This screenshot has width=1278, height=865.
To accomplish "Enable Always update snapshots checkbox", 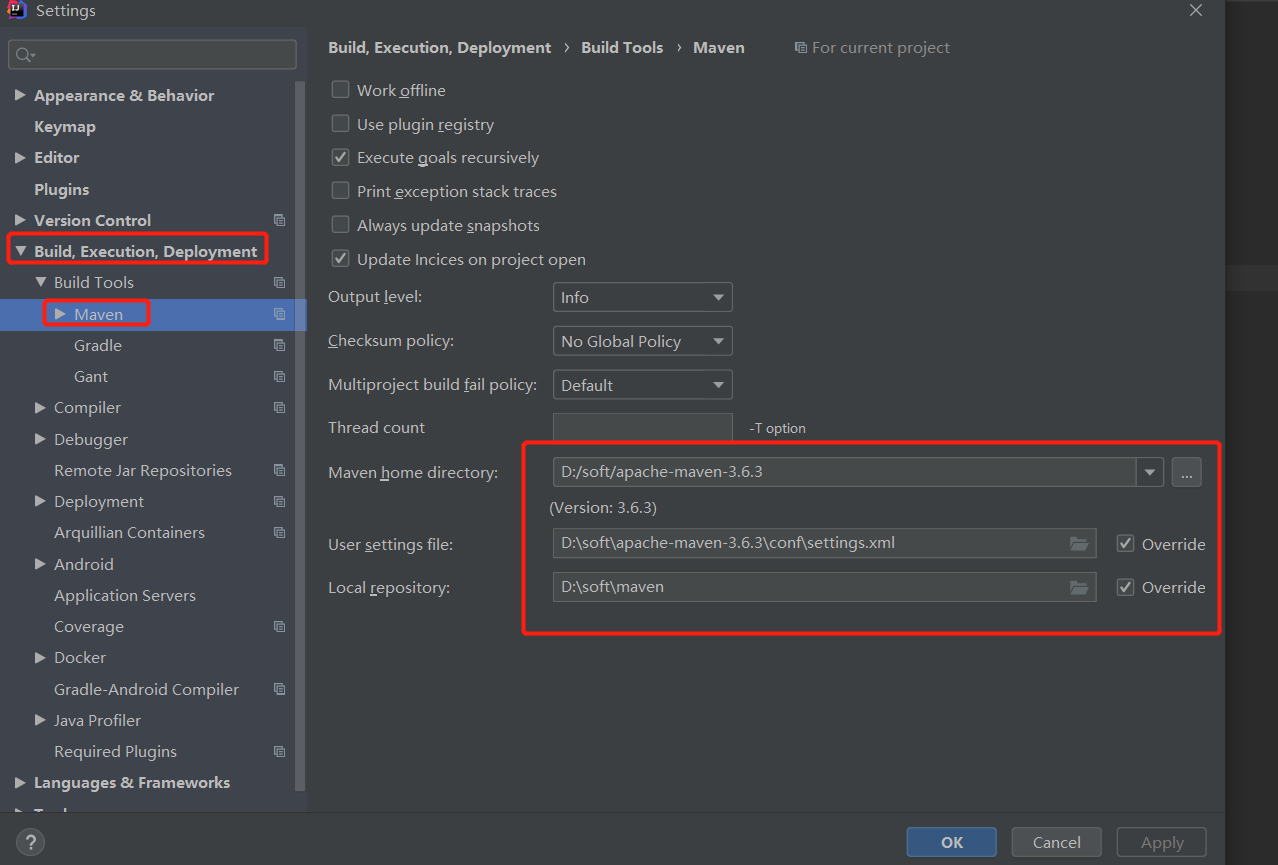I will point(340,225).
